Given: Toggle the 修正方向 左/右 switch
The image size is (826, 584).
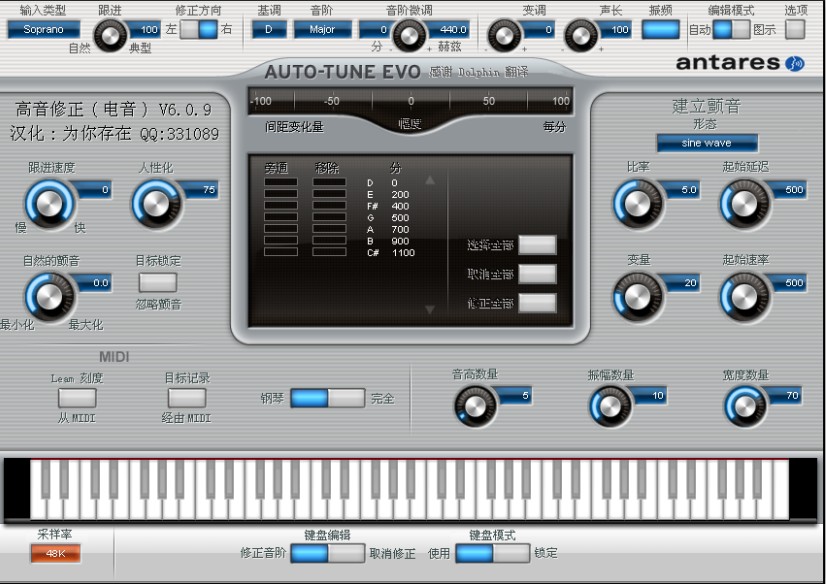Looking at the screenshot, I should click(x=199, y=29).
